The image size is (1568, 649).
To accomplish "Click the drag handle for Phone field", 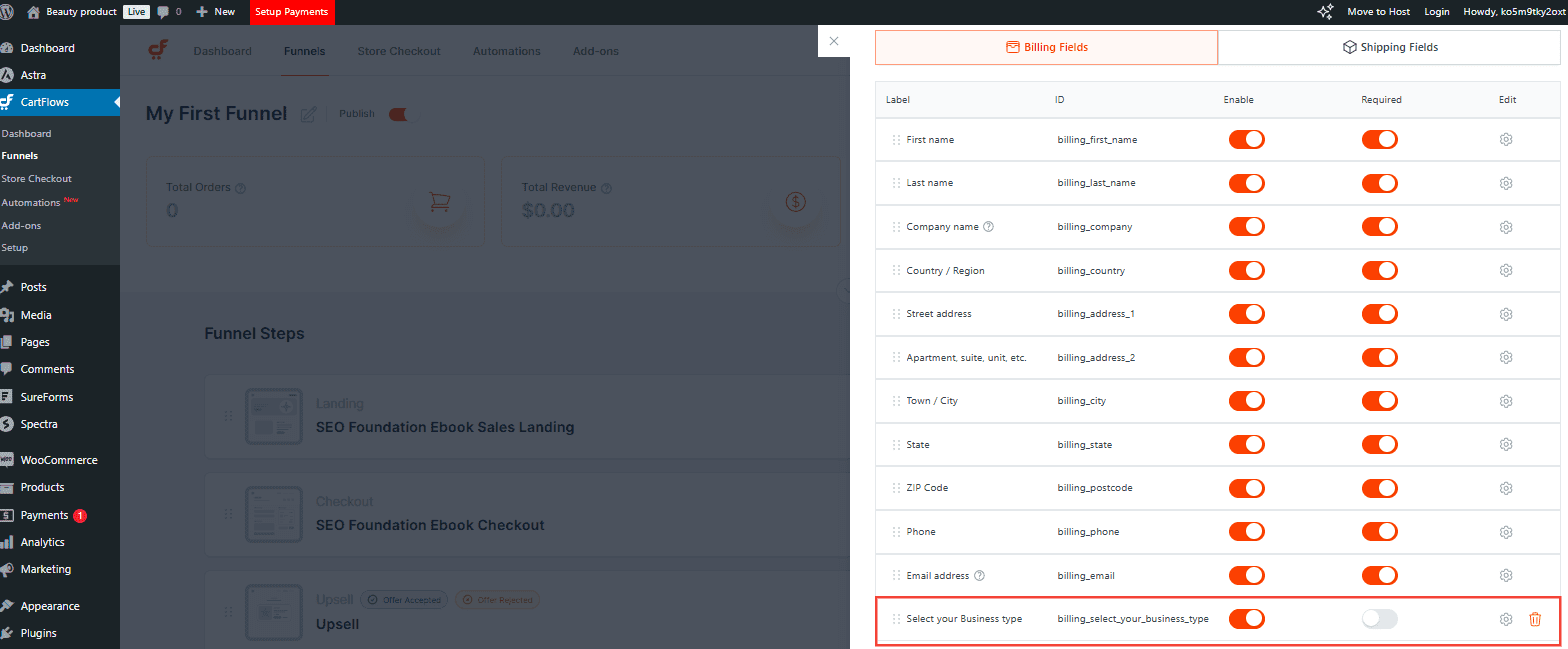I will click(x=896, y=532).
